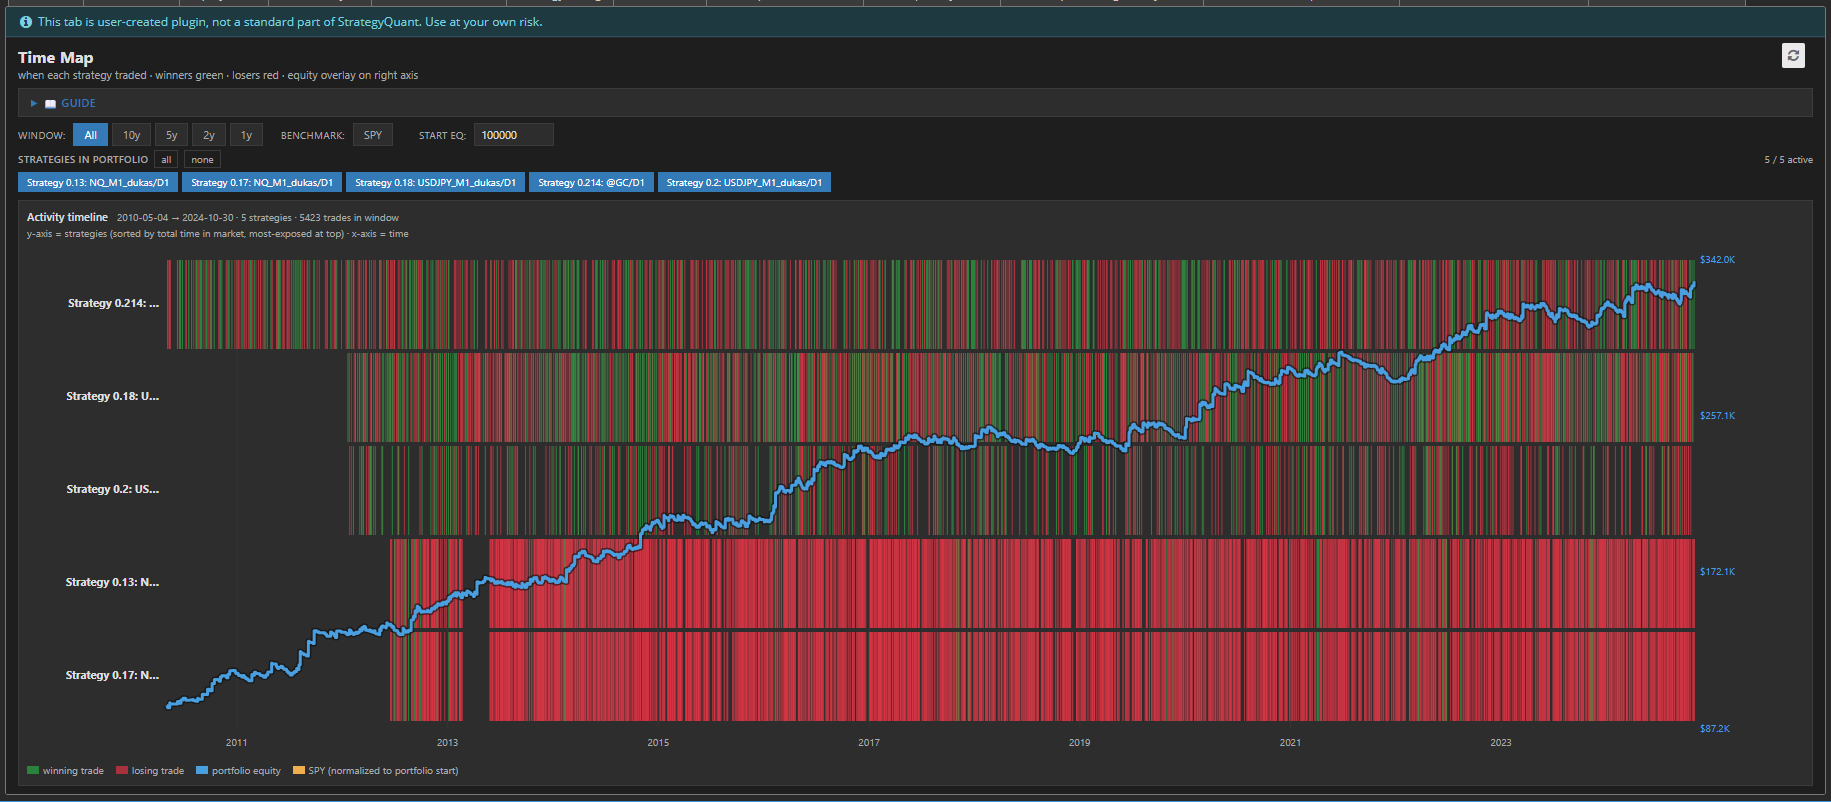
Task: Click the book icon beside GUIDE
Action: point(50,104)
